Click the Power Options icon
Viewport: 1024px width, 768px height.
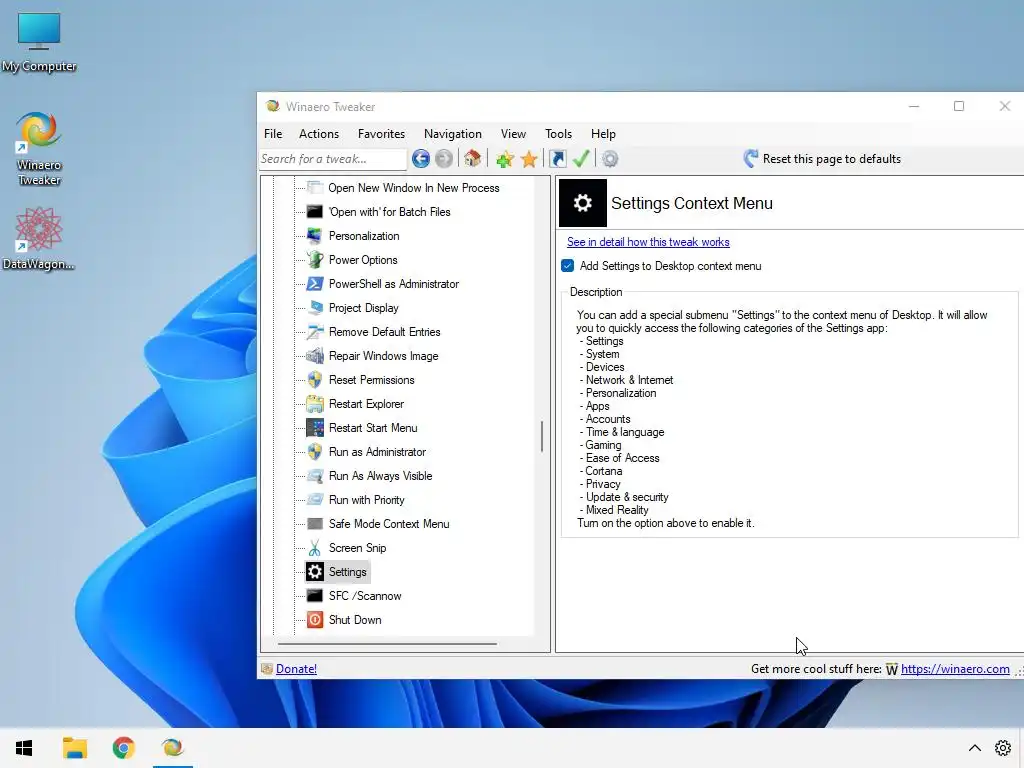click(x=315, y=260)
